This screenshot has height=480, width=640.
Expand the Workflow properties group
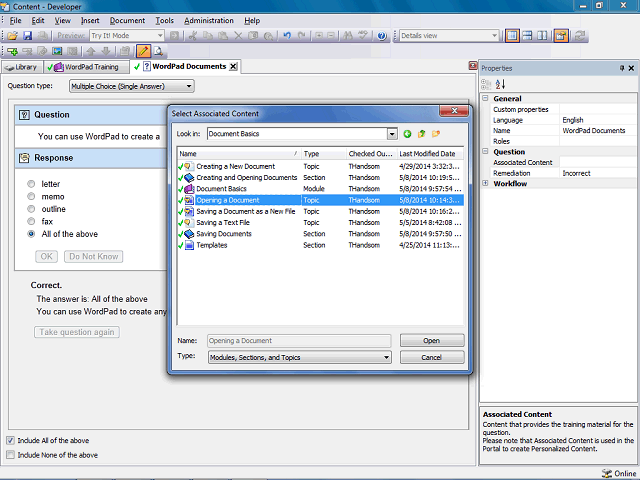click(485, 183)
